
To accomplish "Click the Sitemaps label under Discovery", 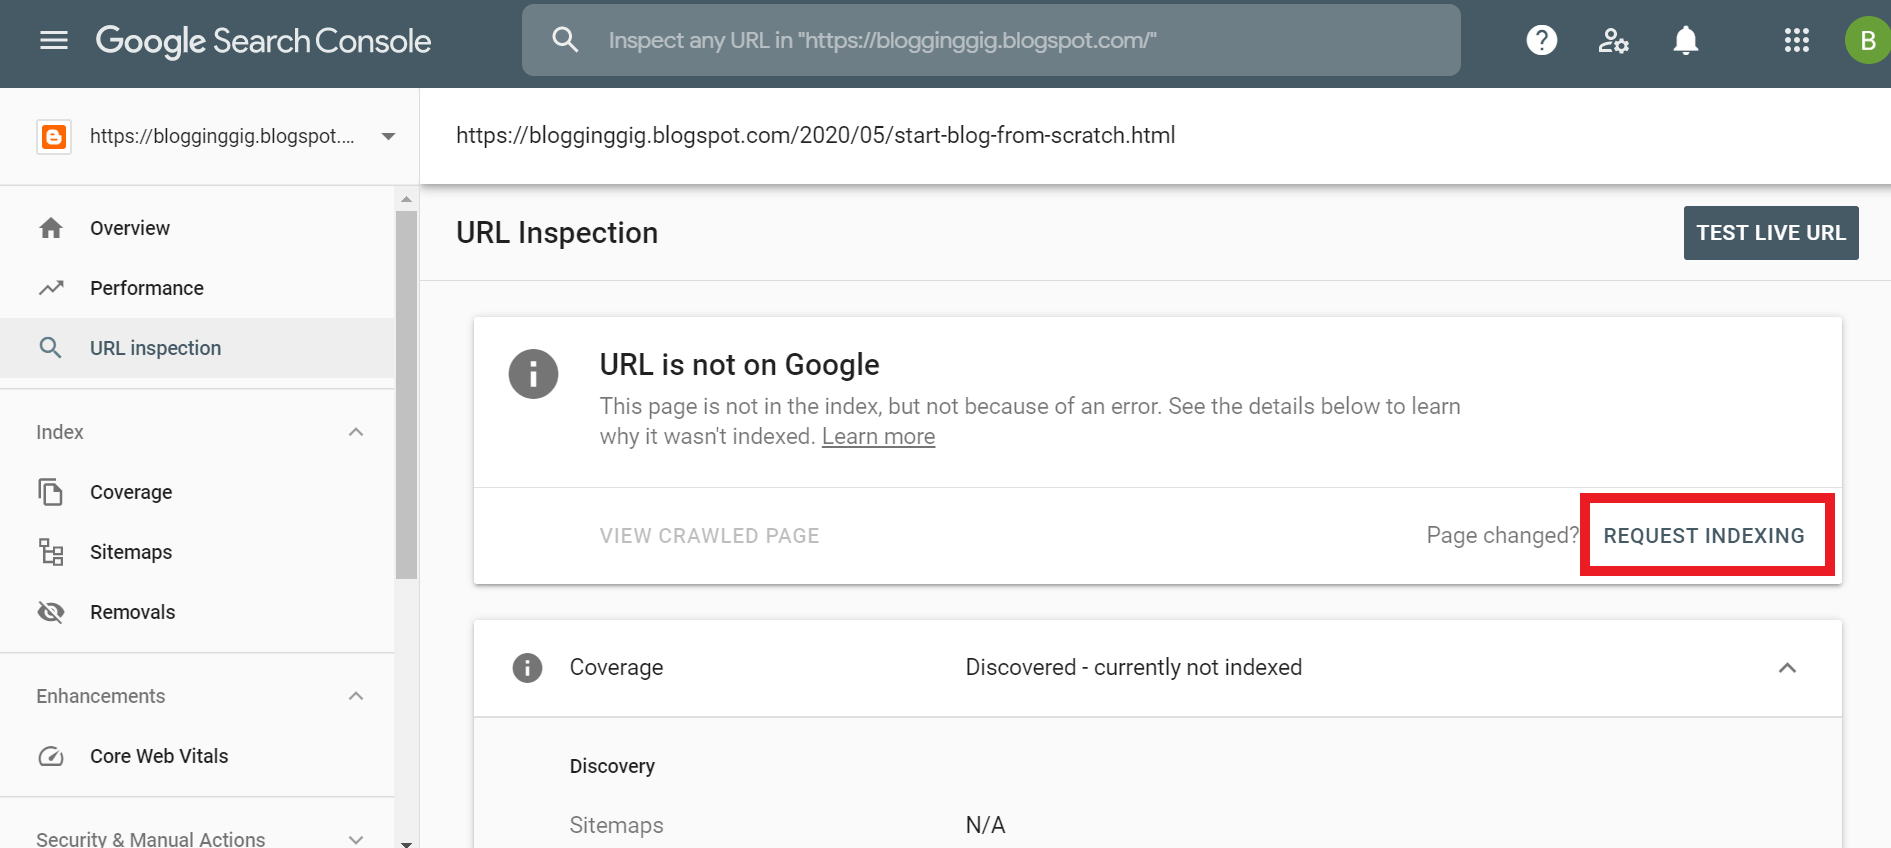I will click(x=616, y=825).
